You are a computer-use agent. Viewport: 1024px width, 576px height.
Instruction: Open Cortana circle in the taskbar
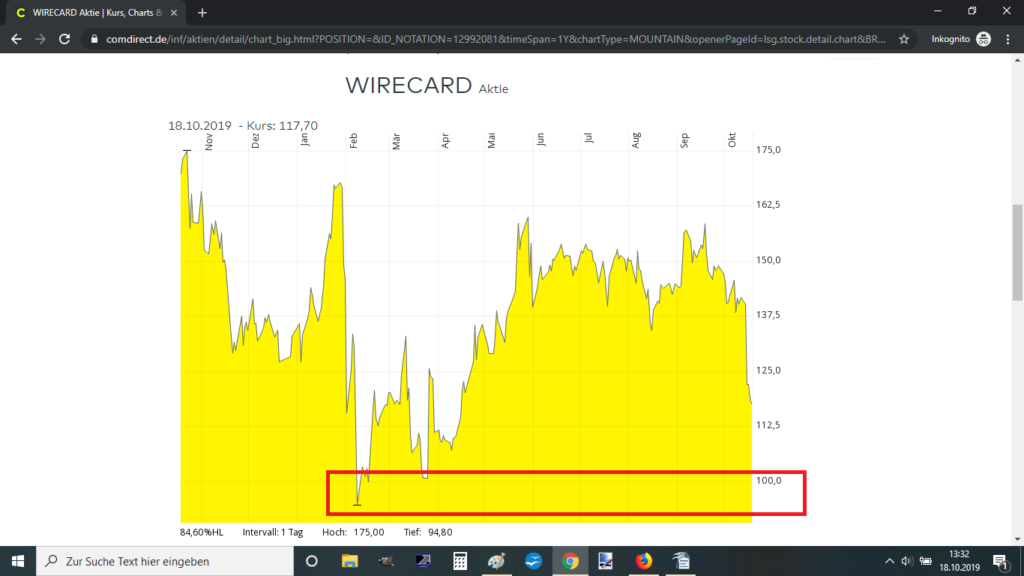coord(312,561)
